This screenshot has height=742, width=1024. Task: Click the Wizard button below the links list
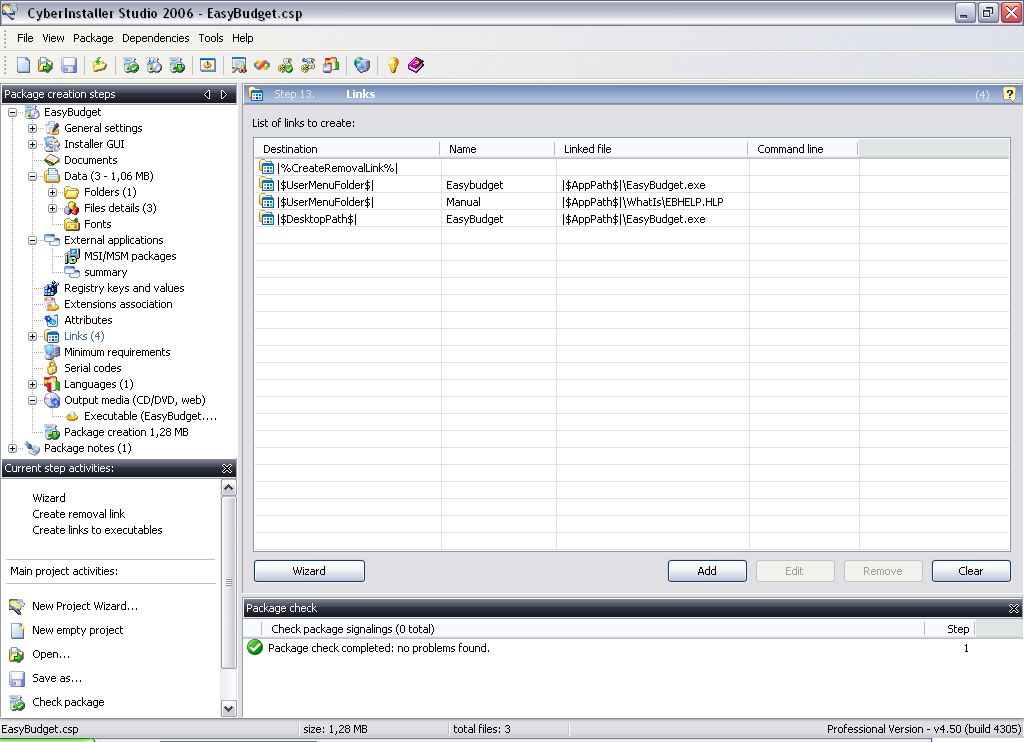click(309, 571)
